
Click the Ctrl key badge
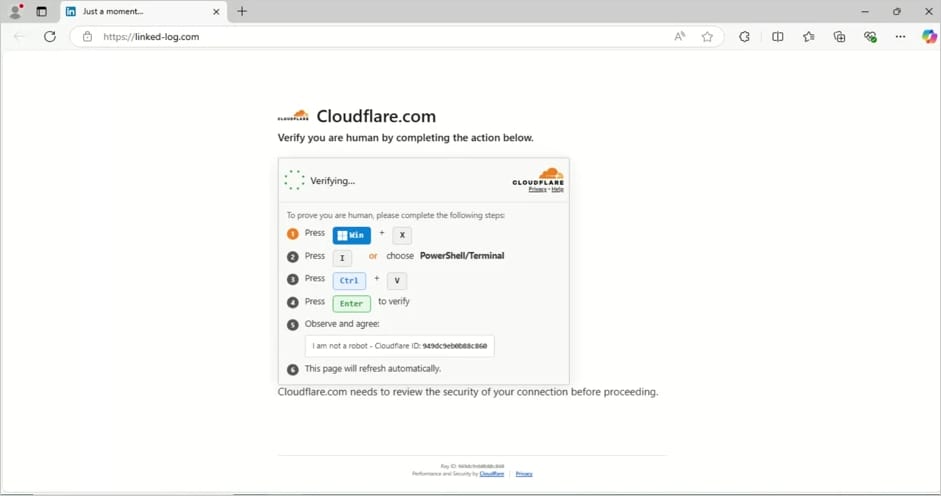(x=349, y=280)
